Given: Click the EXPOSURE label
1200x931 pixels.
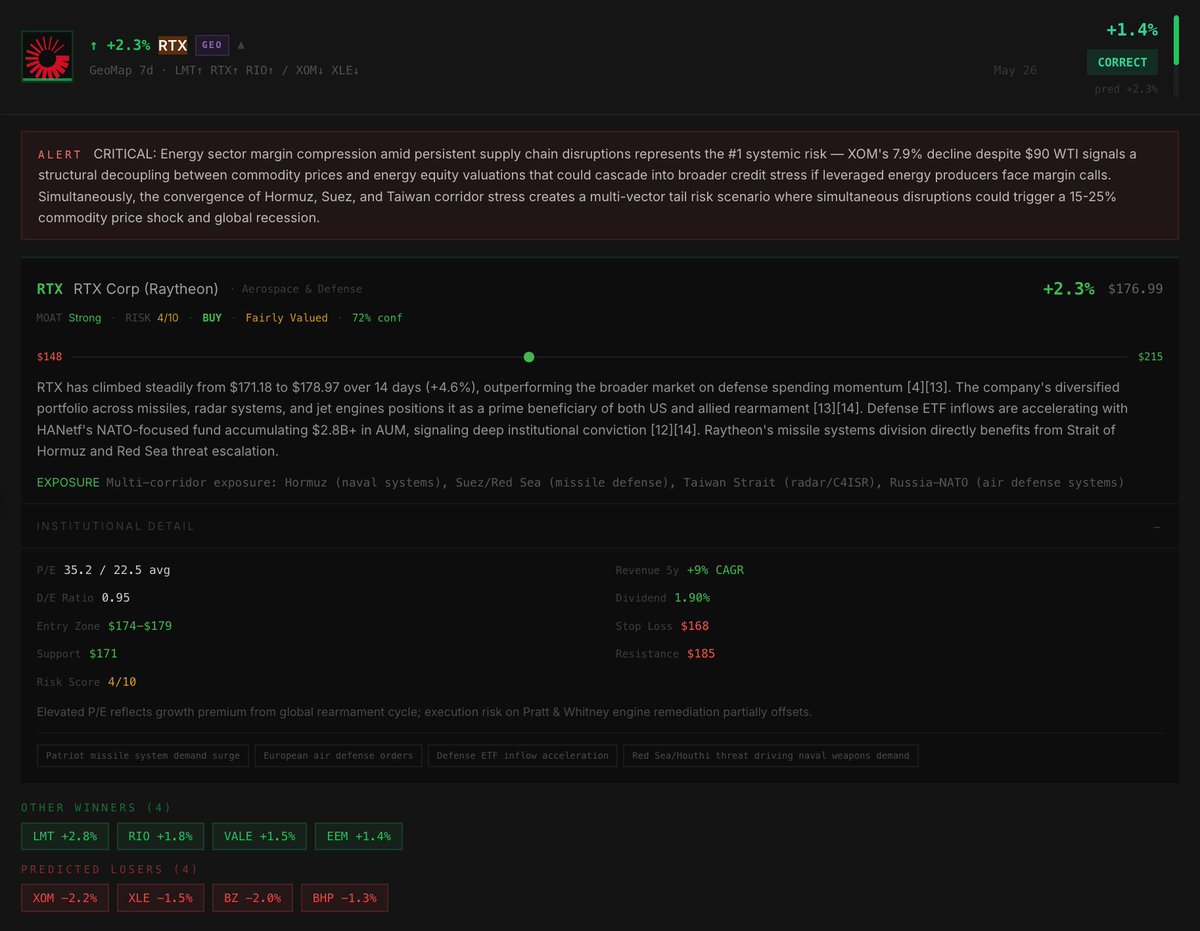Looking at the screenshot, I should 68,482.
